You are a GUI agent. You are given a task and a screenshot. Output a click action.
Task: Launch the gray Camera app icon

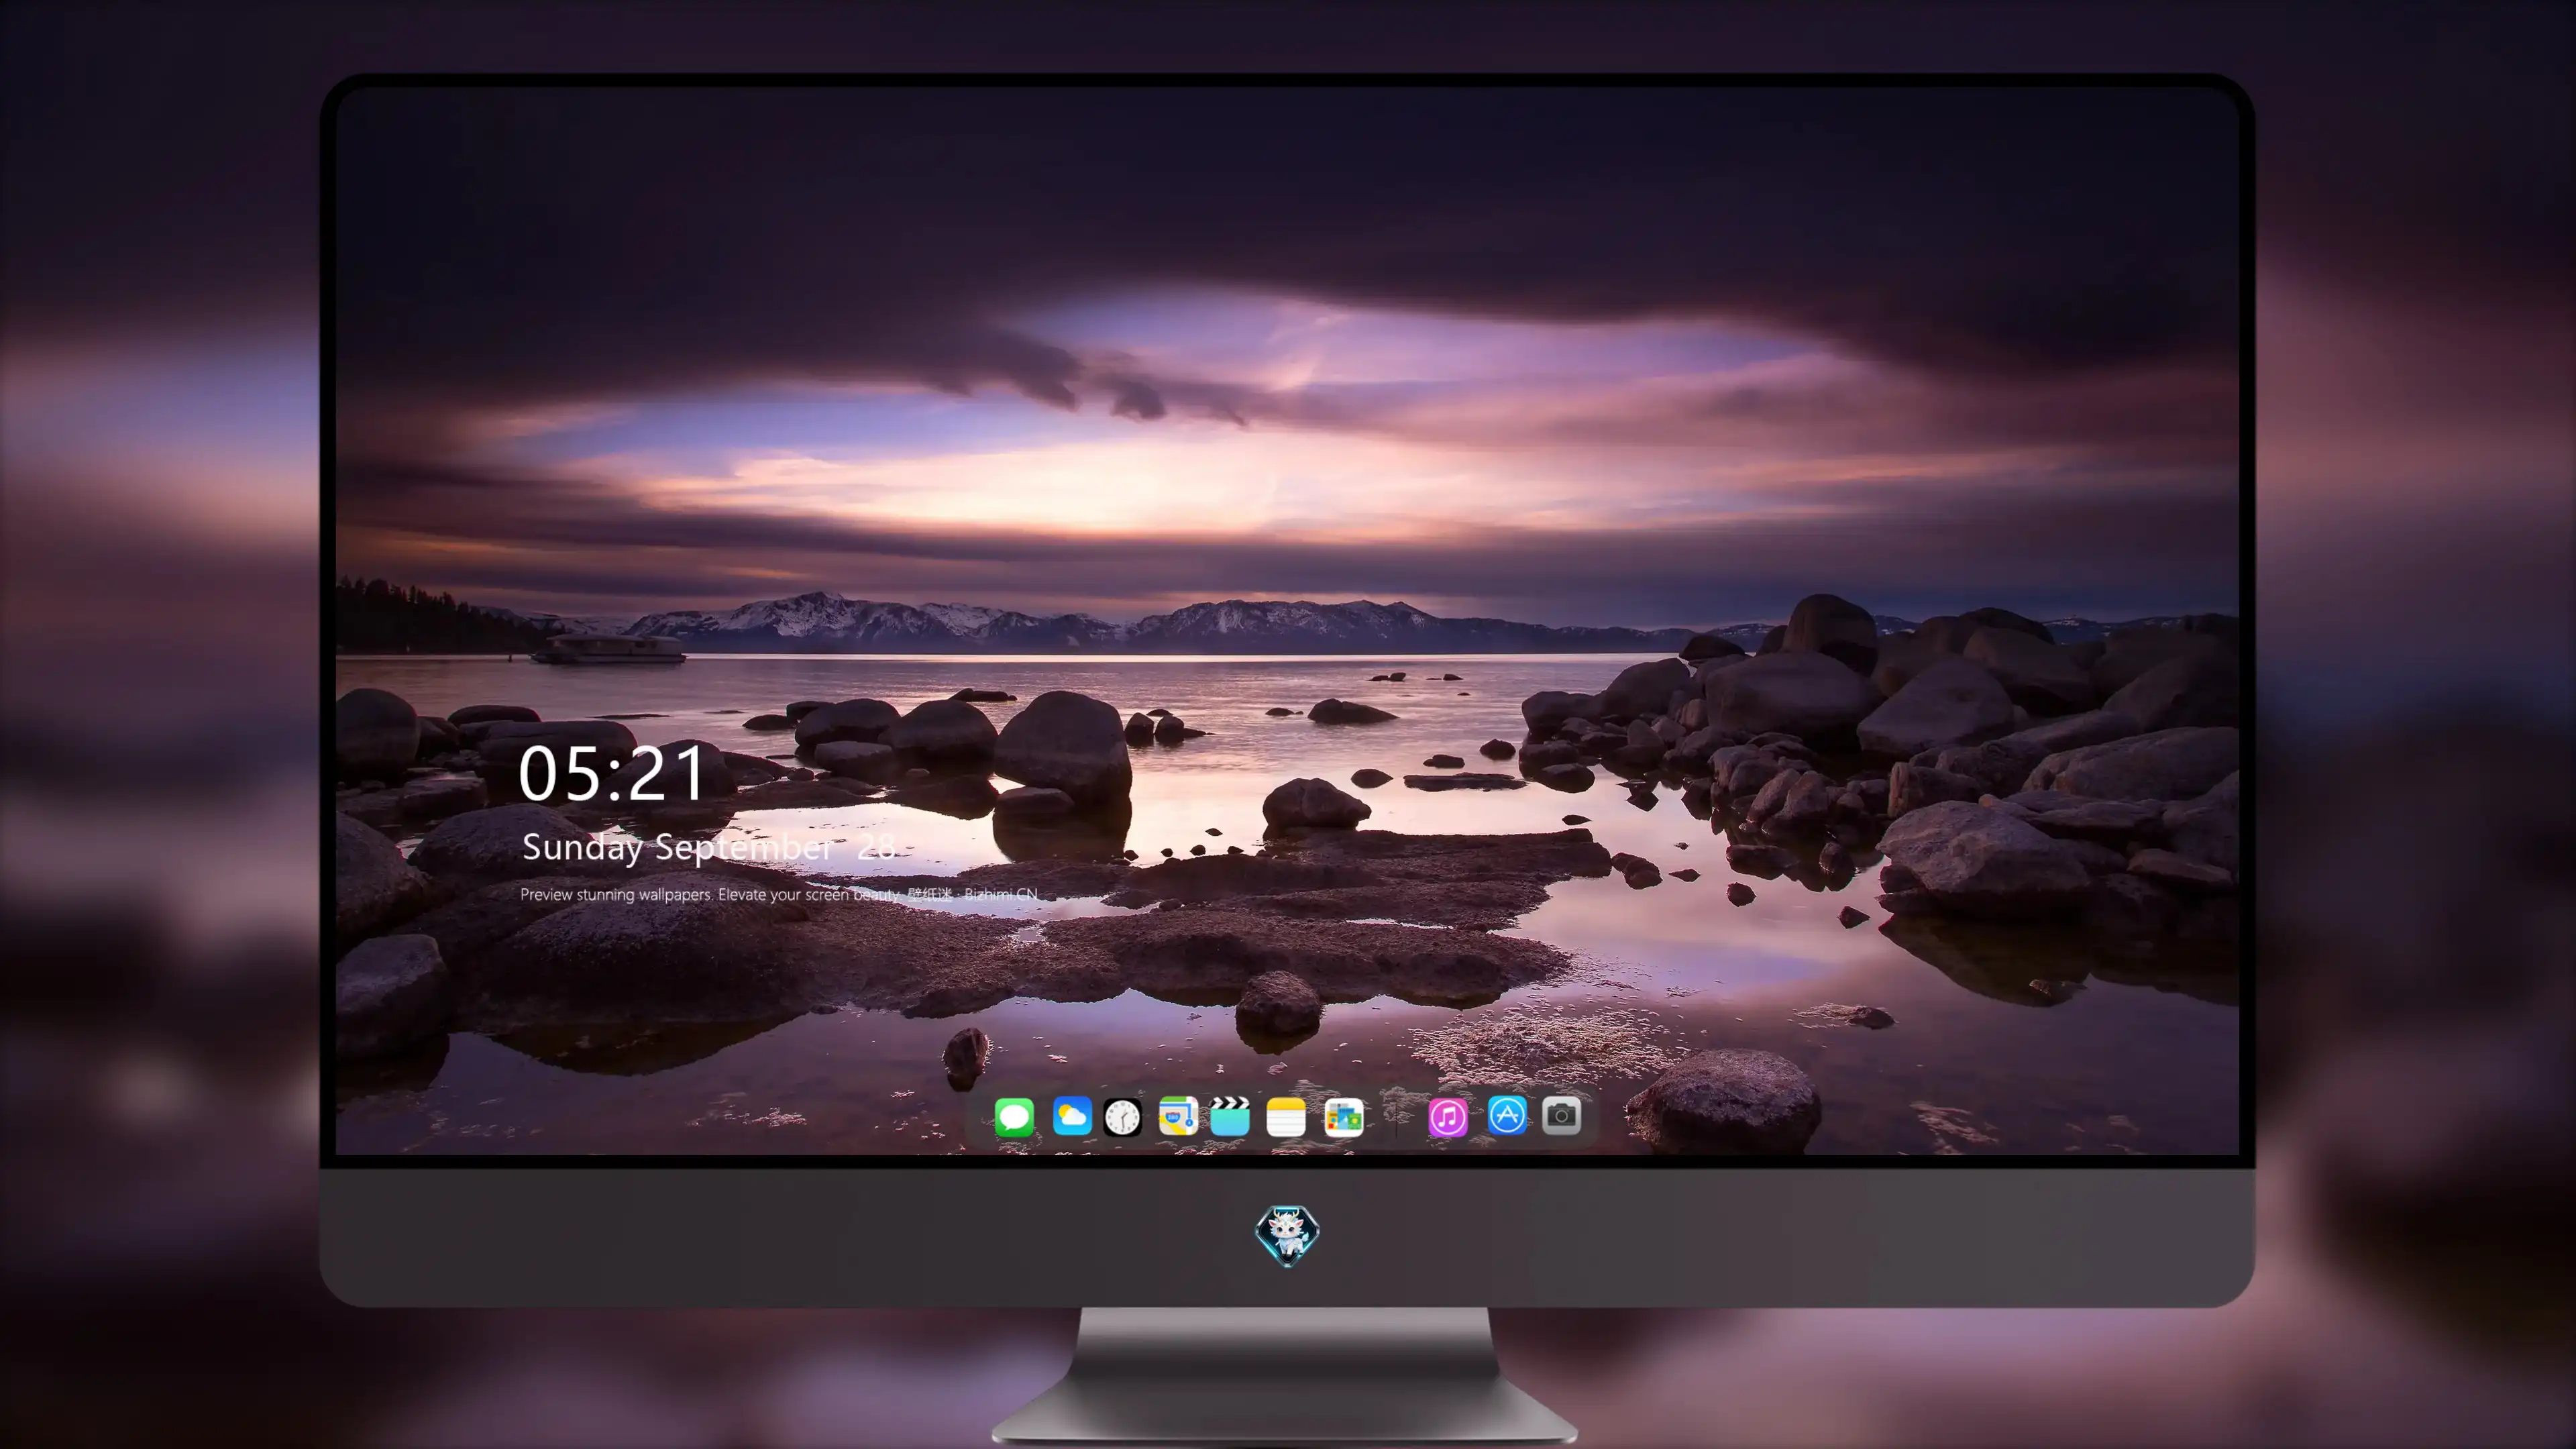[x=1561, y=1115]
